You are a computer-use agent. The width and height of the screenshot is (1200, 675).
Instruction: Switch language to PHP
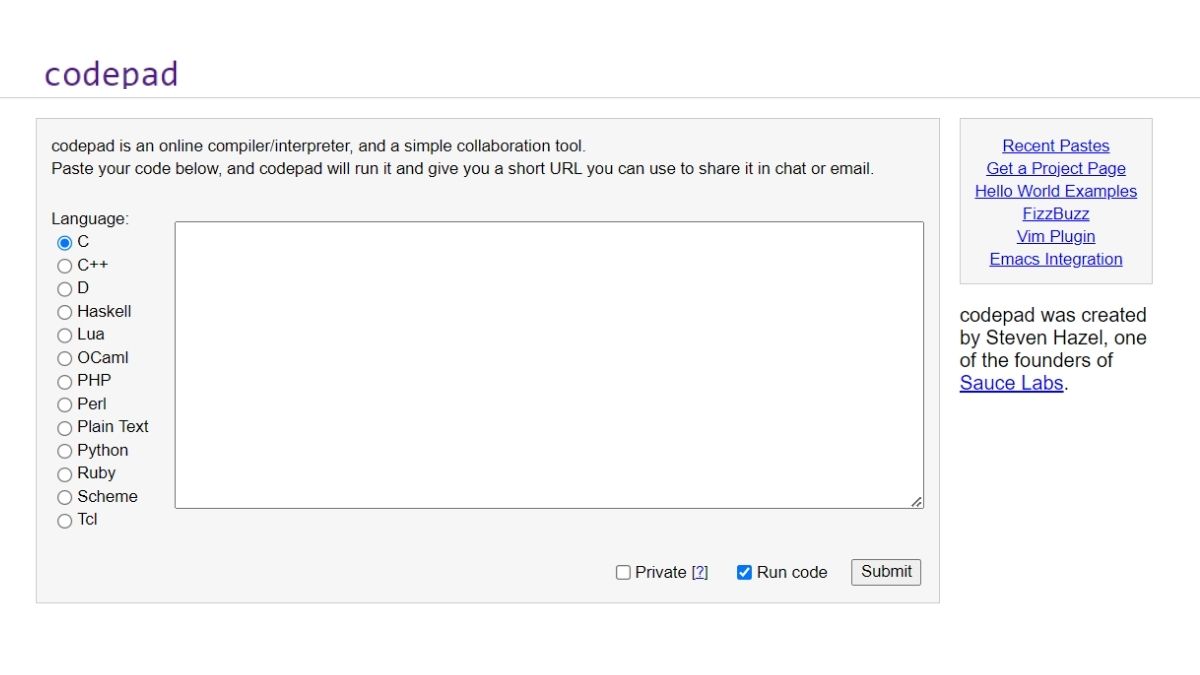(65, 381)
